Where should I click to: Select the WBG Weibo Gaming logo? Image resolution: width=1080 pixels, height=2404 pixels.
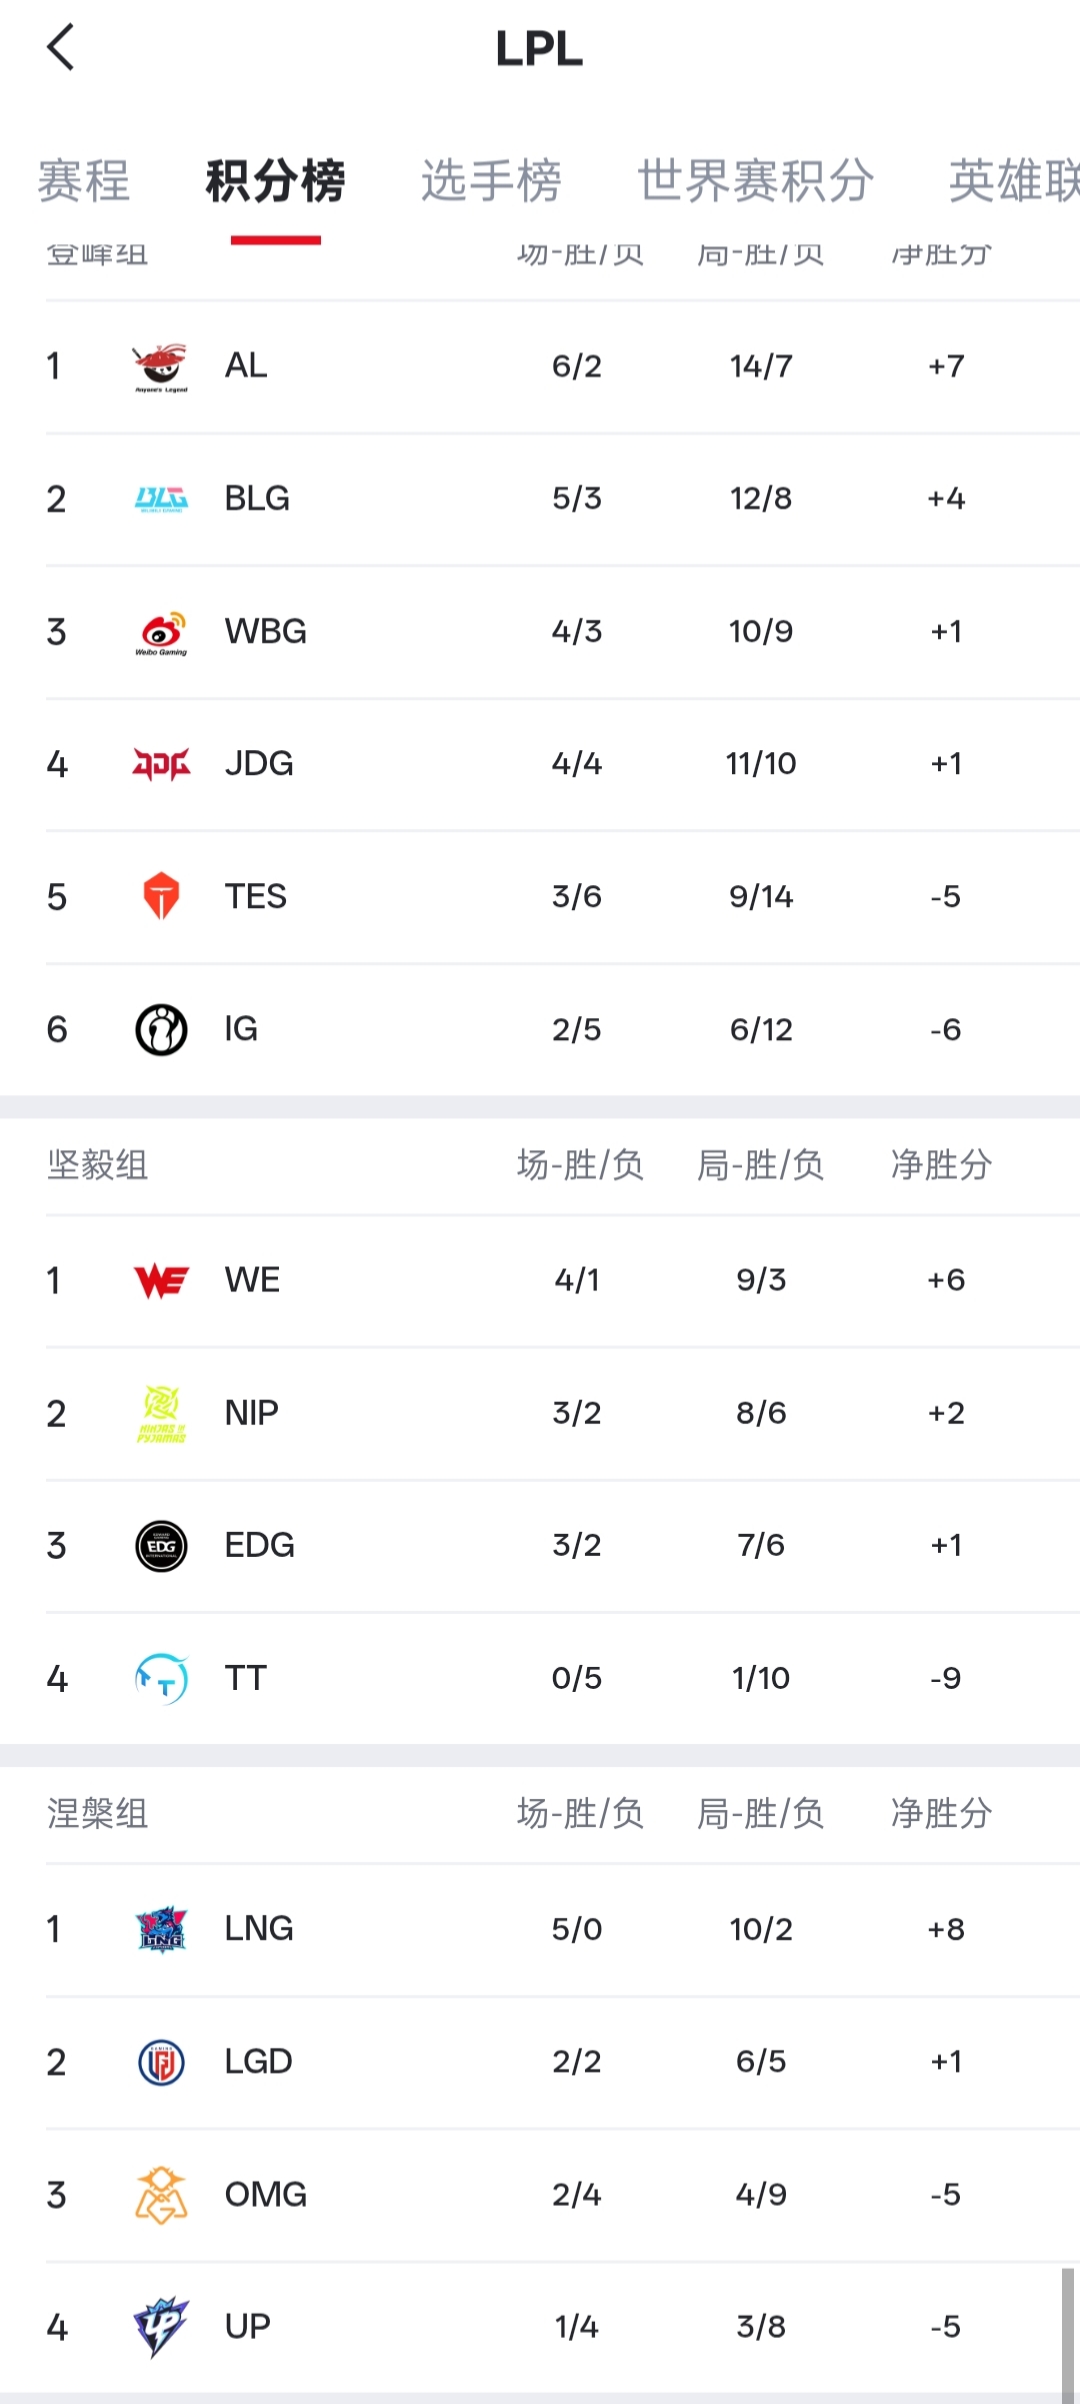161,632
